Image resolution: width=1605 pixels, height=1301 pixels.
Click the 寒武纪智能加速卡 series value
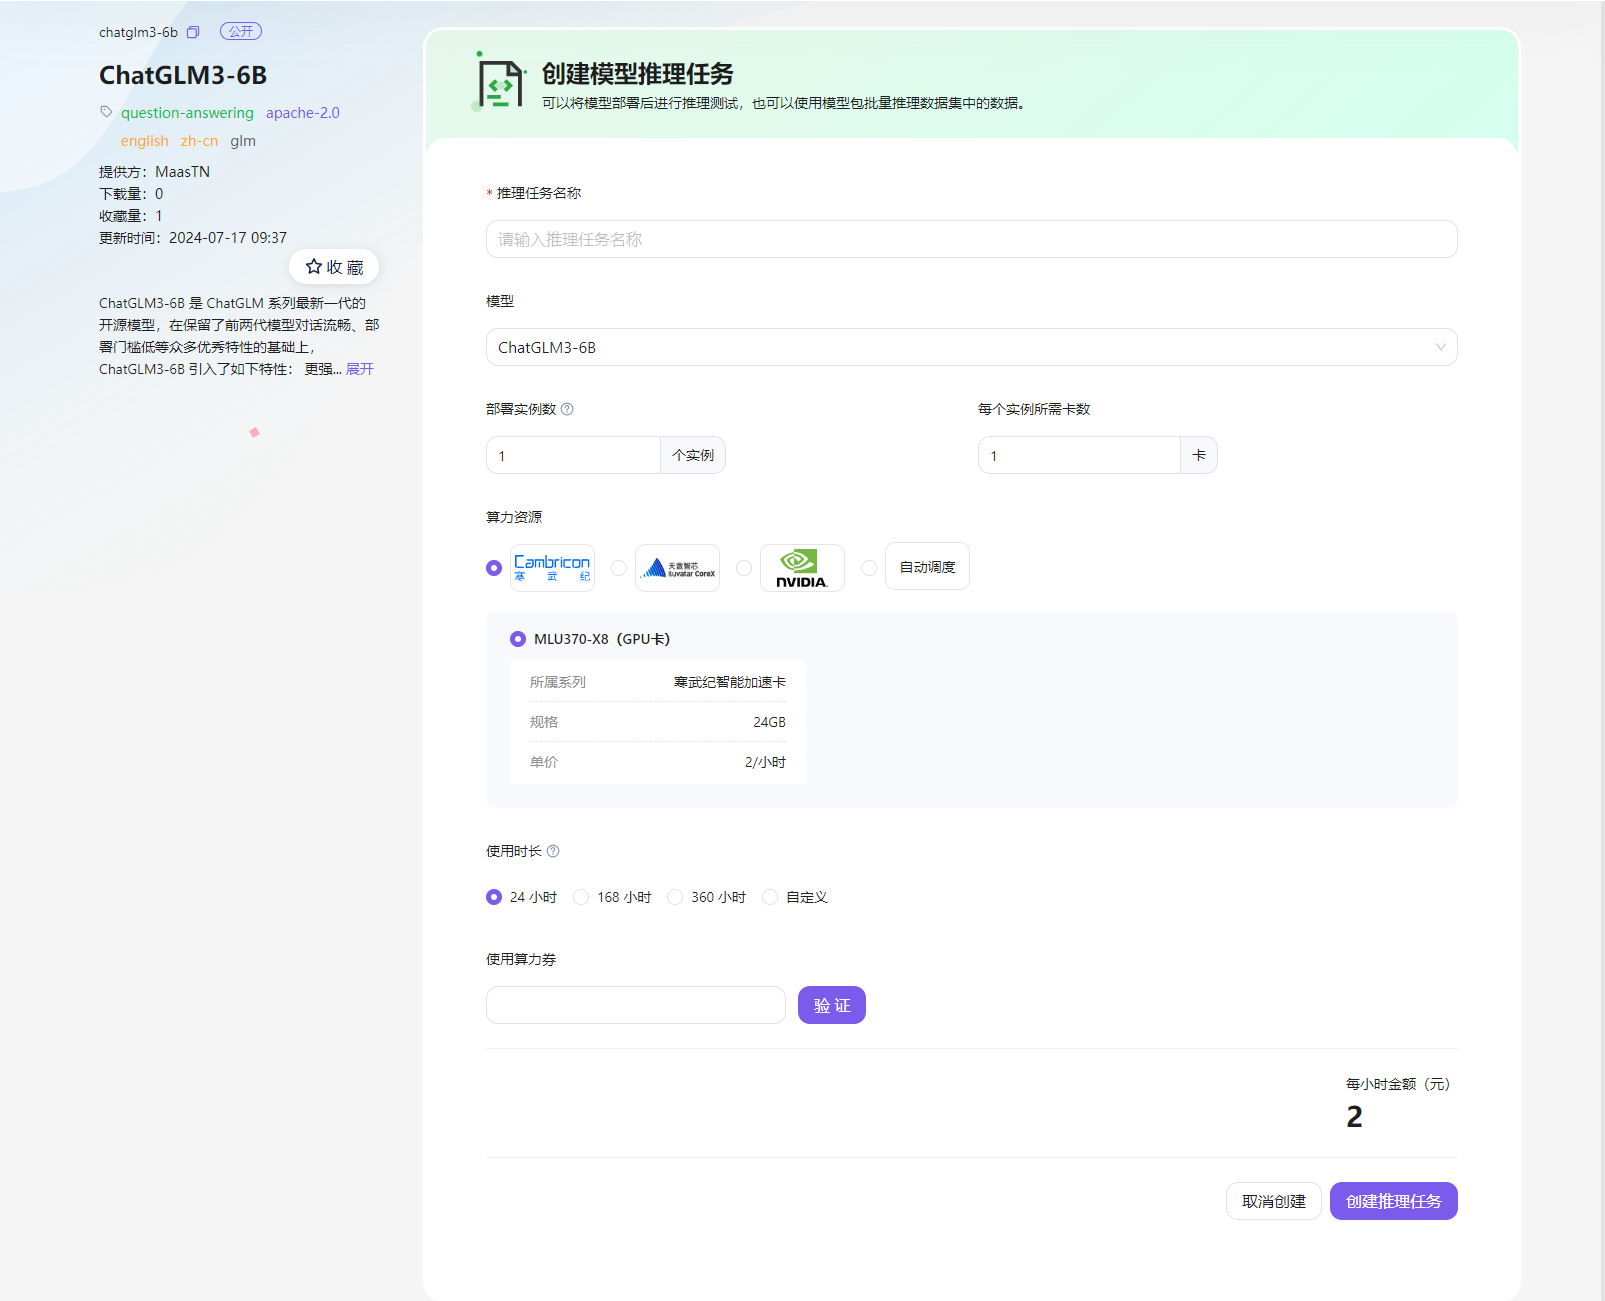click(x=730, y=682)
